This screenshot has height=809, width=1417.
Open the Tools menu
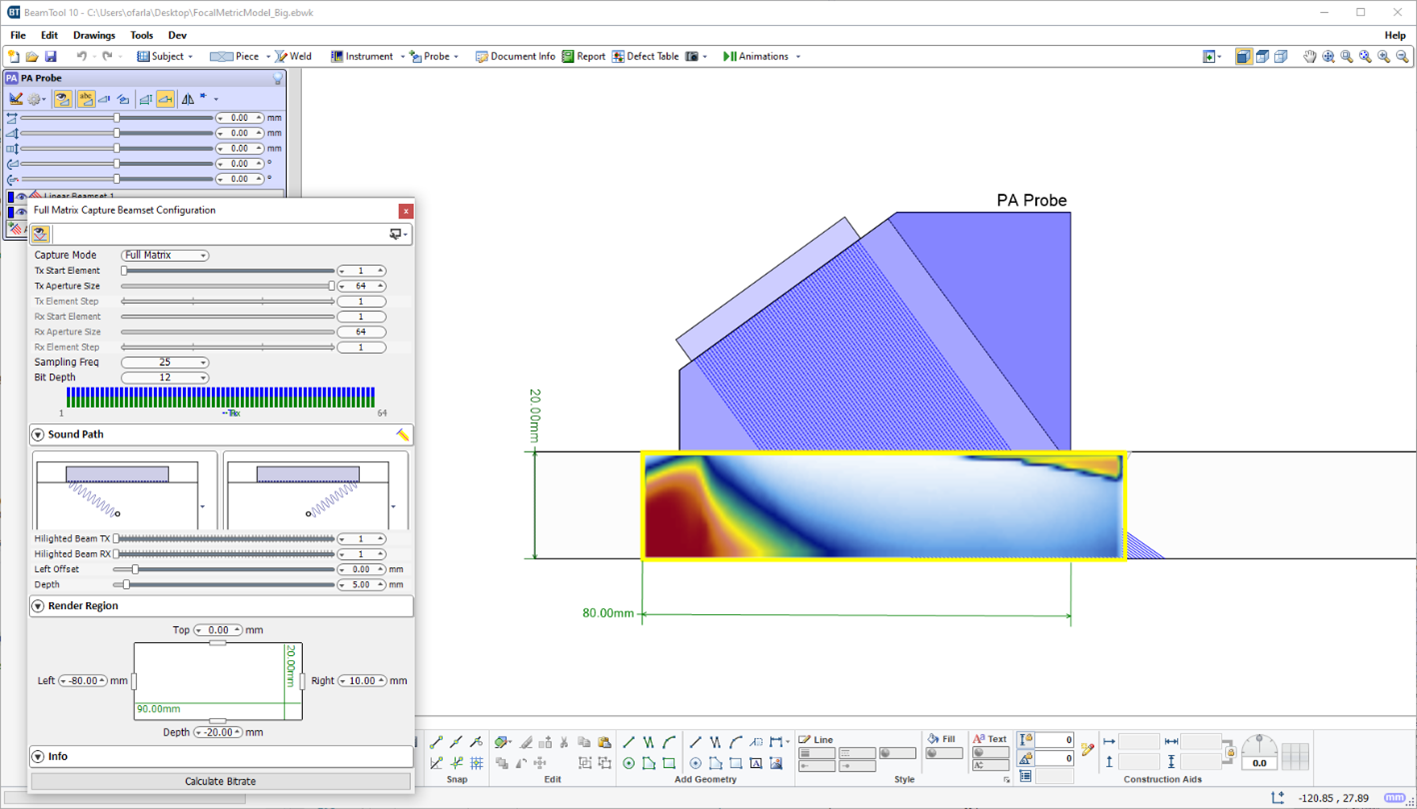(x=141, y=35)
